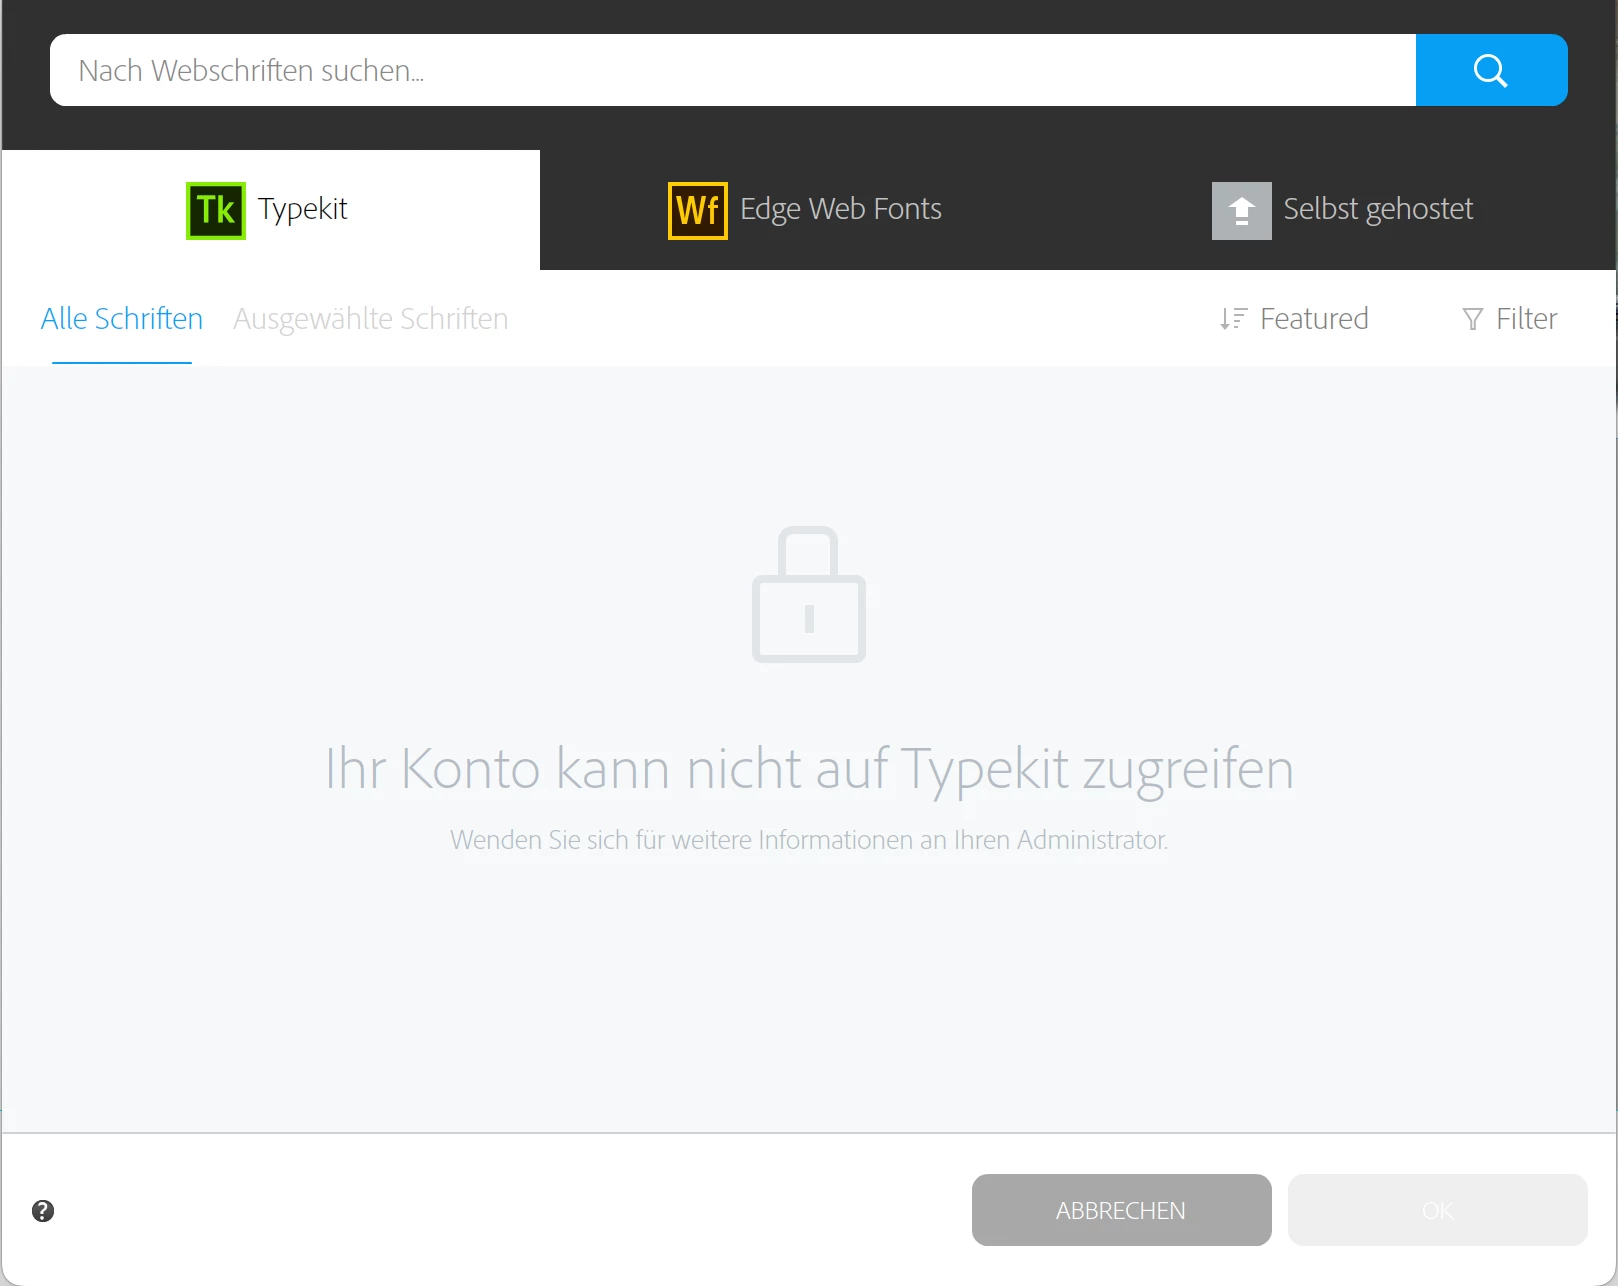Click the yellow Wf Edge Web Fonts icon
The width and height of the screenshot is (1618, 1286).
(x=698, y=210)
